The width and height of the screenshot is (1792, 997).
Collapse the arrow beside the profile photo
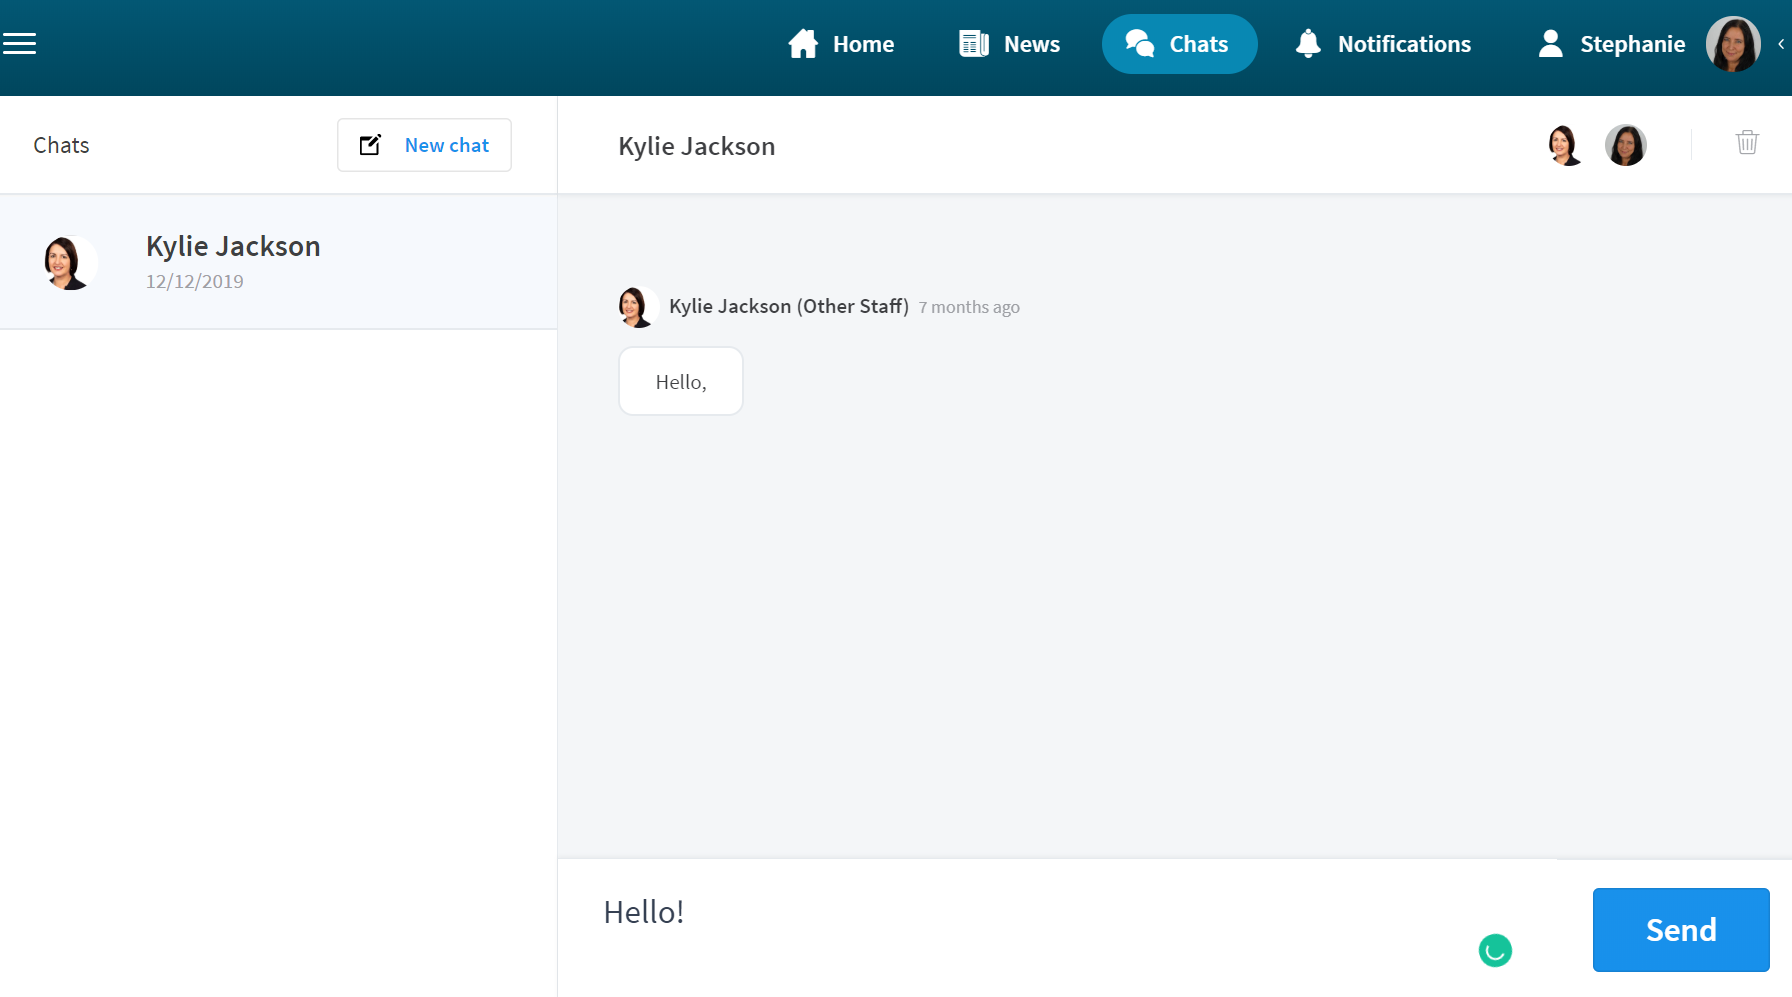coord(1781,44)
